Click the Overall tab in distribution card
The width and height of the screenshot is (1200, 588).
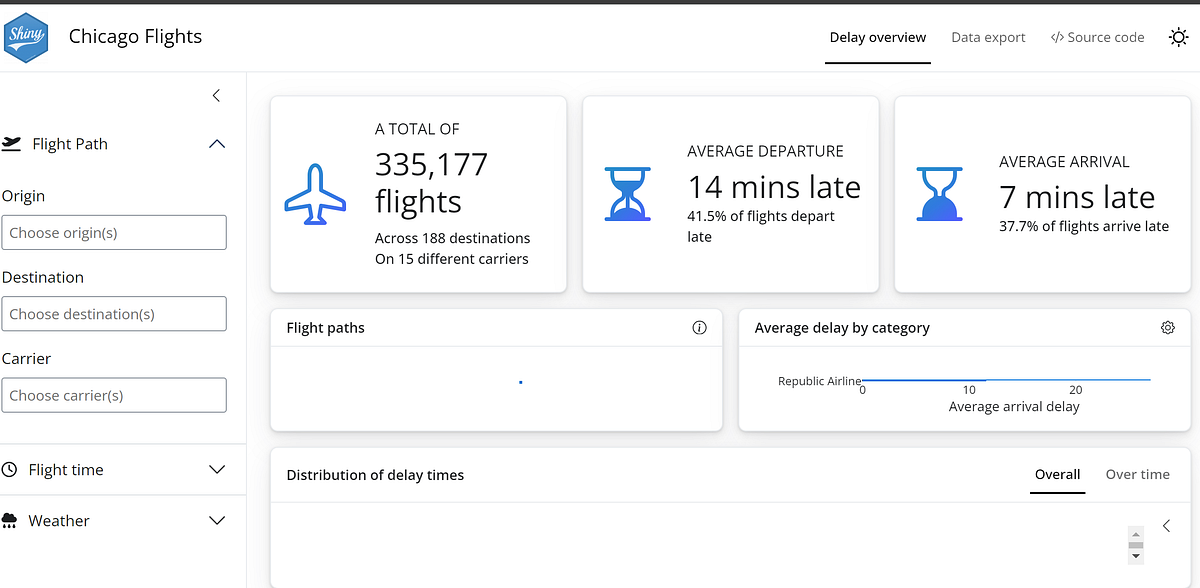click(x=1057, y=474)
